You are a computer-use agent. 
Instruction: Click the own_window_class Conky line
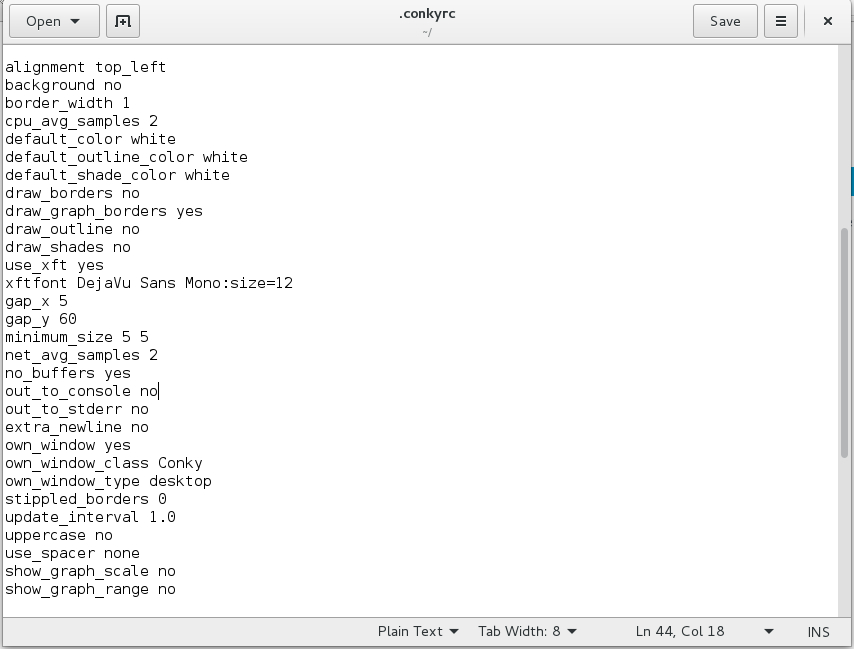click(x=104, y=463)
